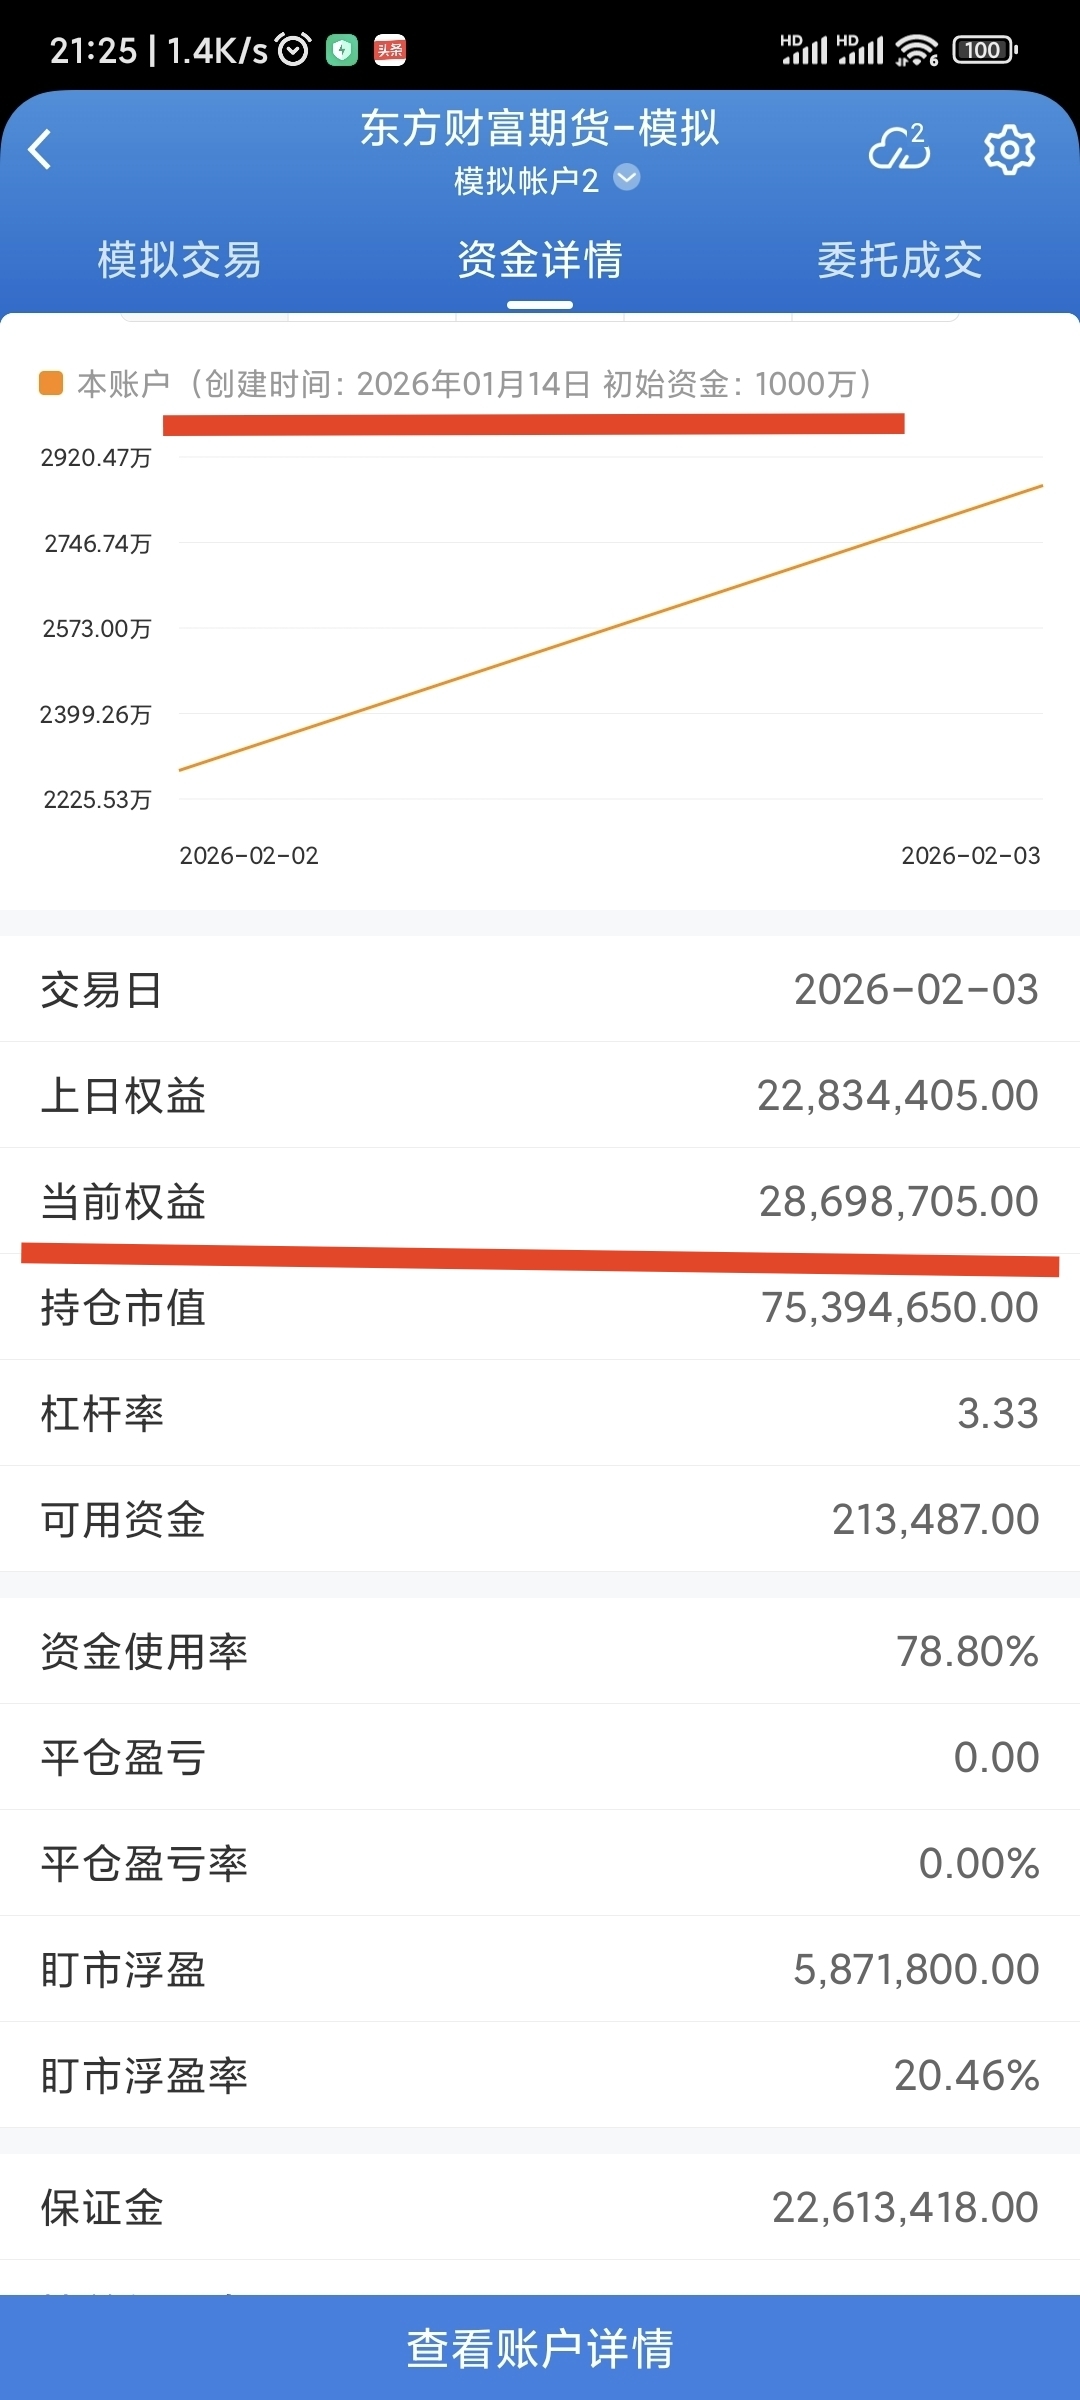Viewport: 1080px width, 2400px height.
Task: Tap the WiFi status icon
Action: pos(916,49)
